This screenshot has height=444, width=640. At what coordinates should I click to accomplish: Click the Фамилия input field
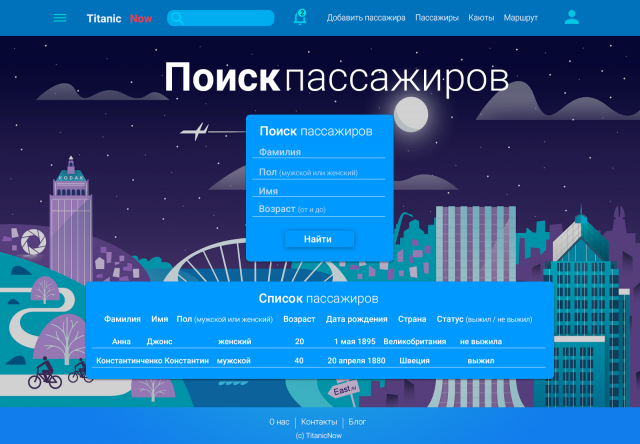click(319, 152)
